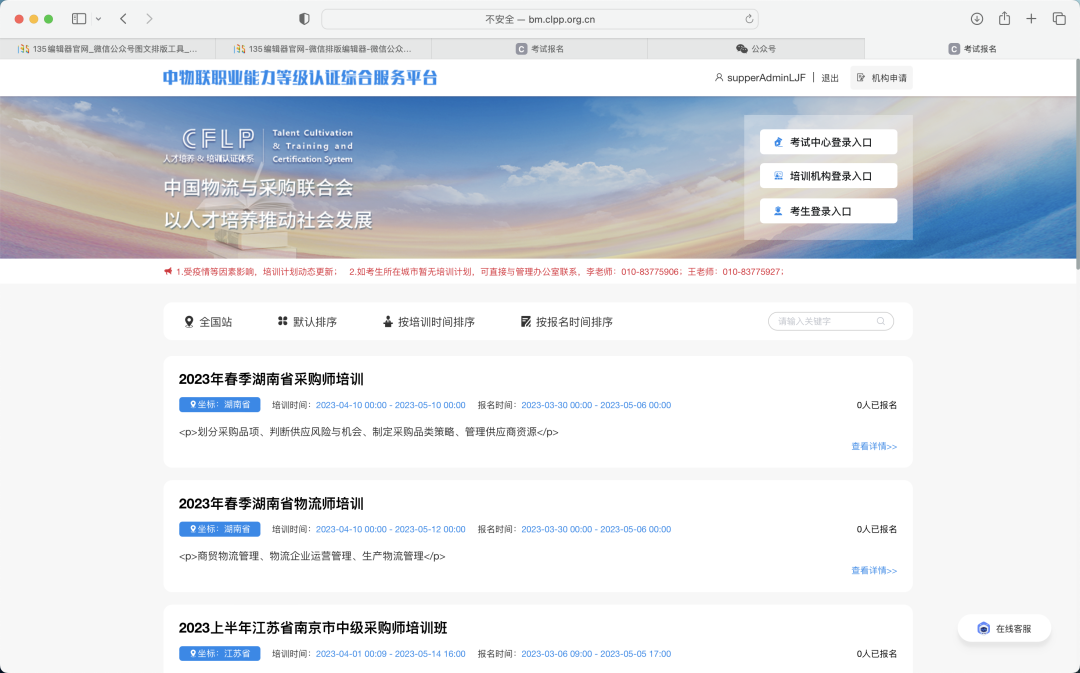The height and width of the screenshot is (673, 1080).
Task: Click the profile icon next to supperAdminLJF
Action: 719,77
